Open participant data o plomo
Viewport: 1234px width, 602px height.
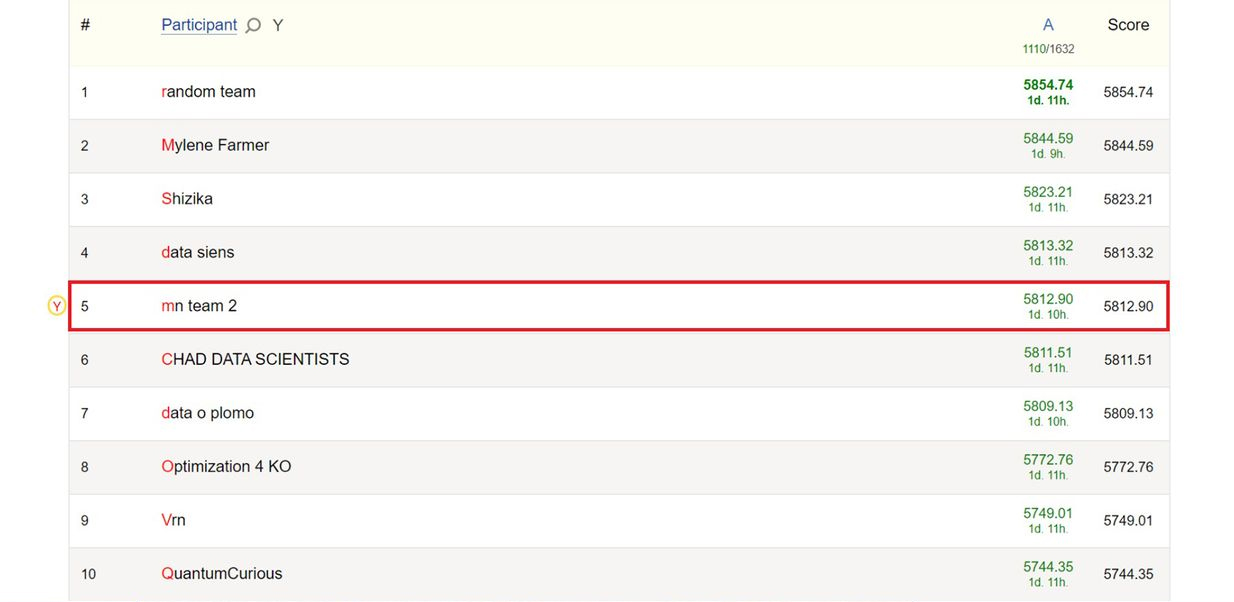tap(207, 413)
